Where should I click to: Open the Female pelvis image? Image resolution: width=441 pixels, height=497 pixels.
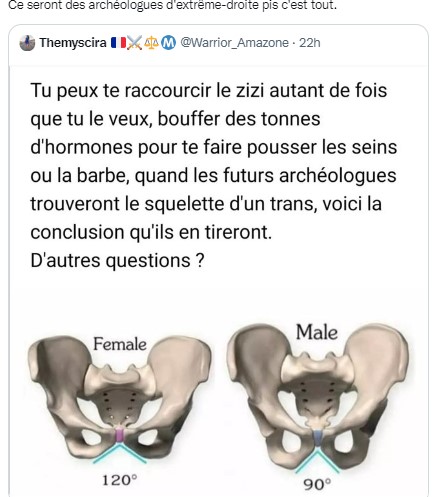point(119,401)
